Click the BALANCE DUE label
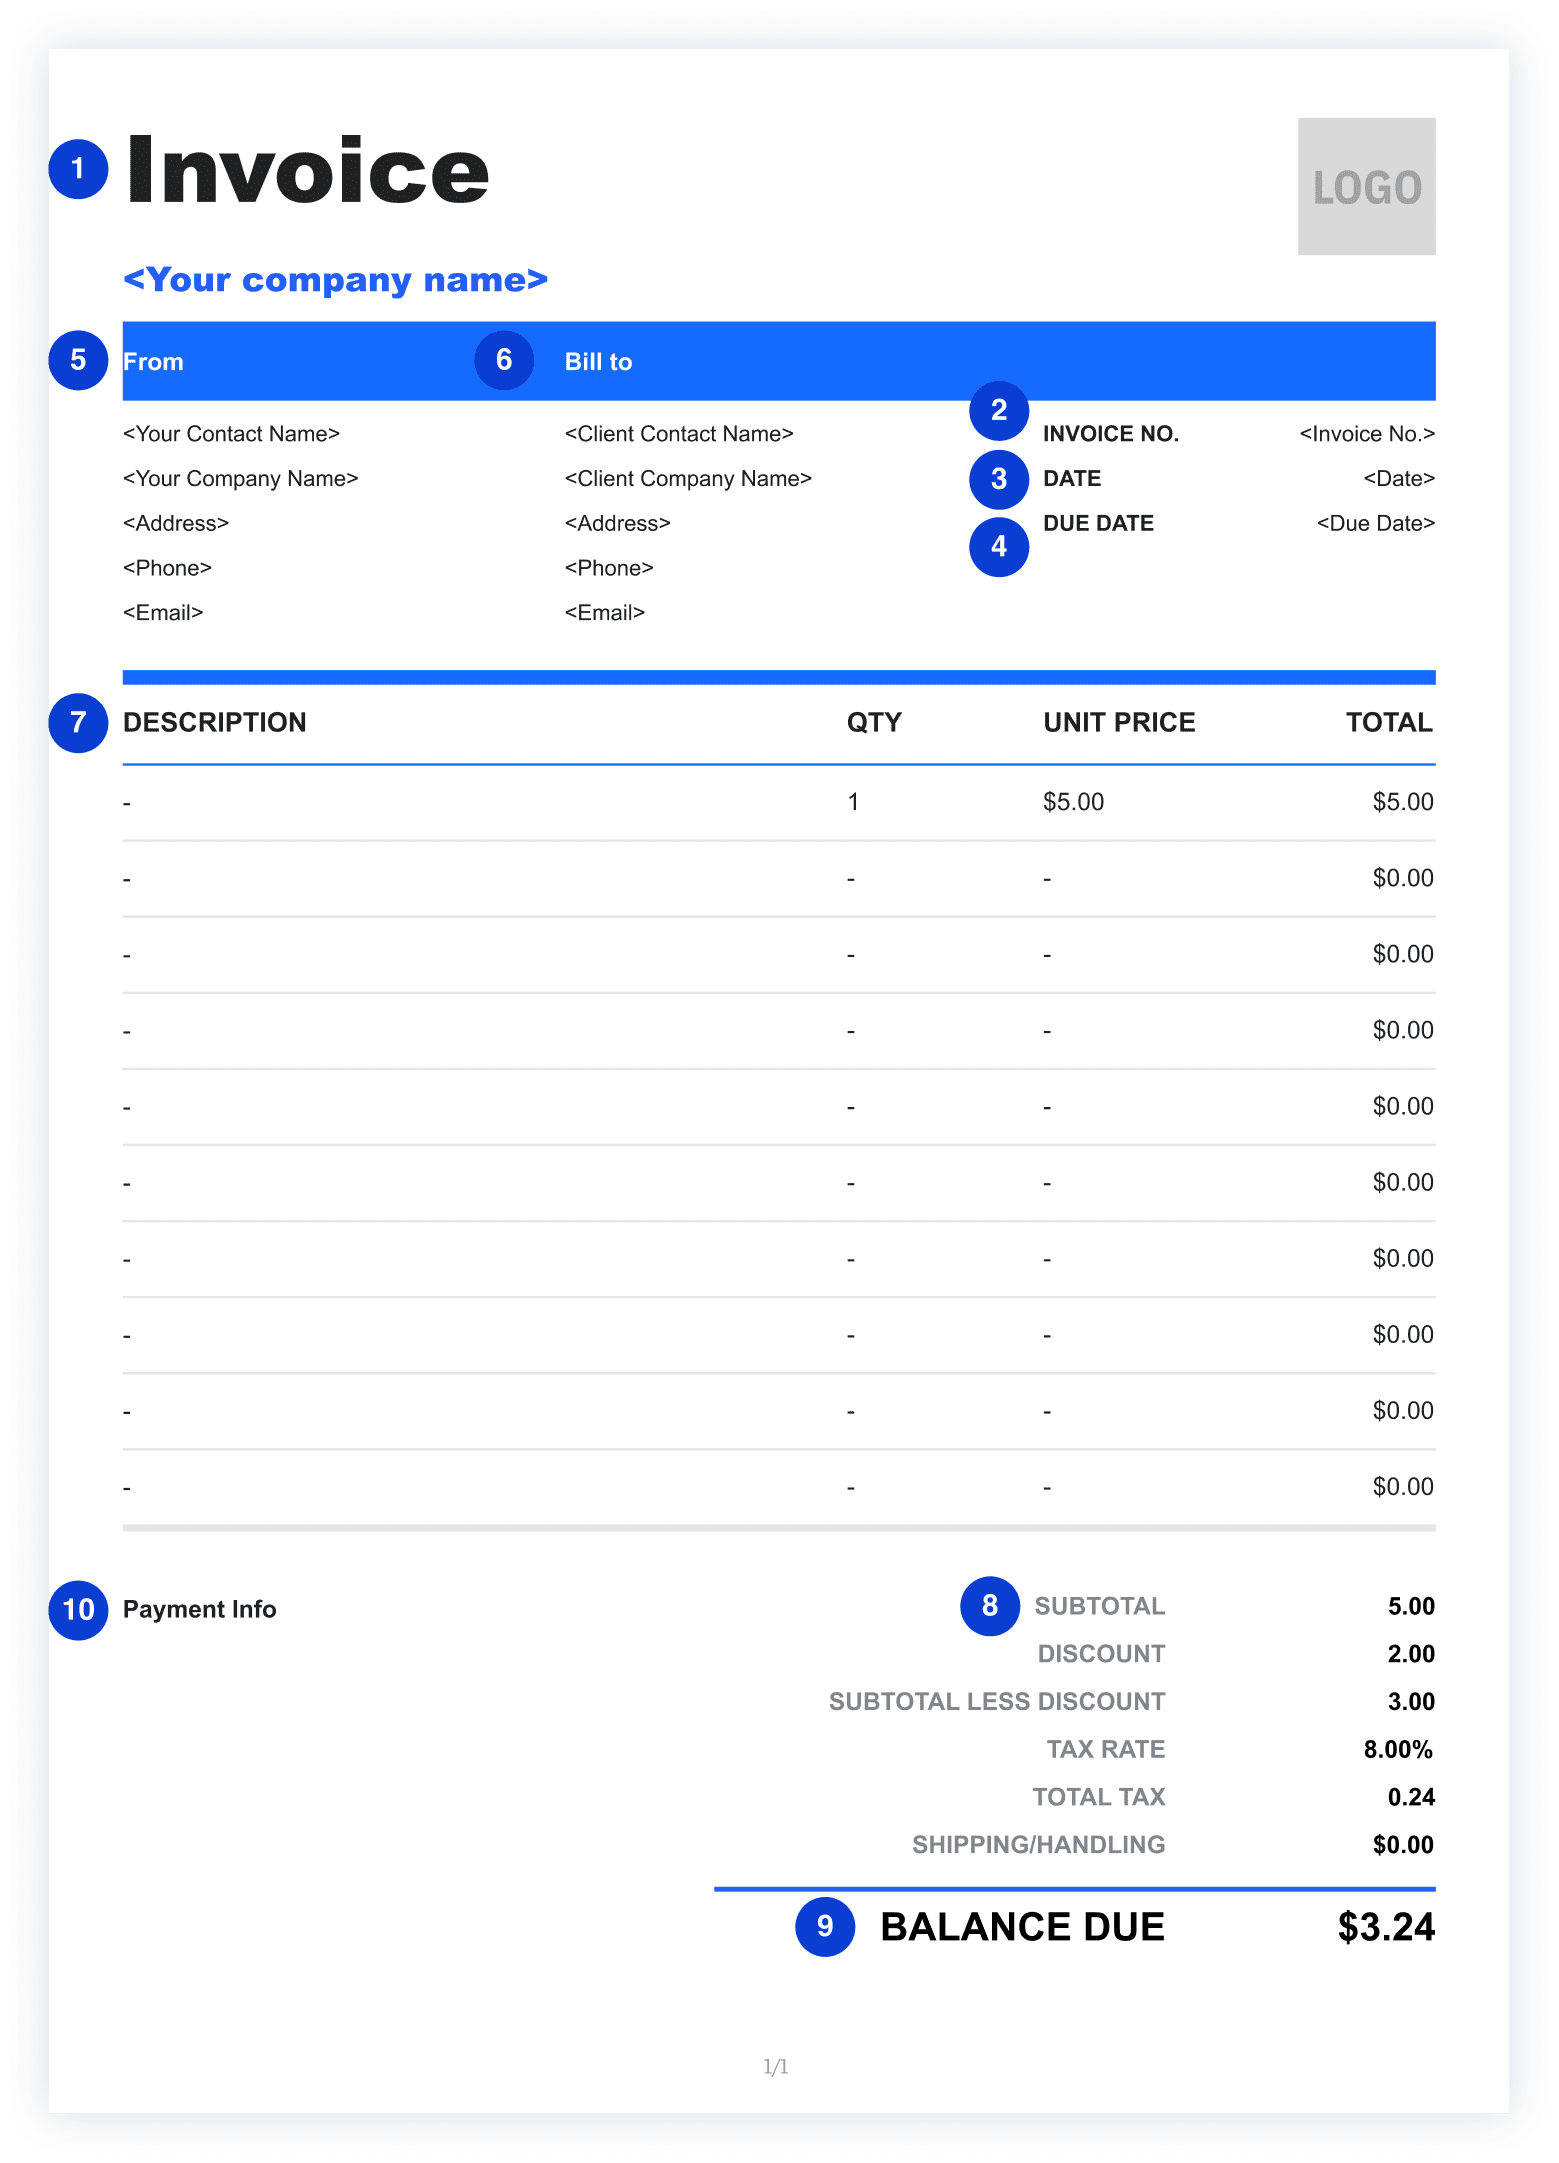1559x2163 pixels. tap(1022, 1927)
